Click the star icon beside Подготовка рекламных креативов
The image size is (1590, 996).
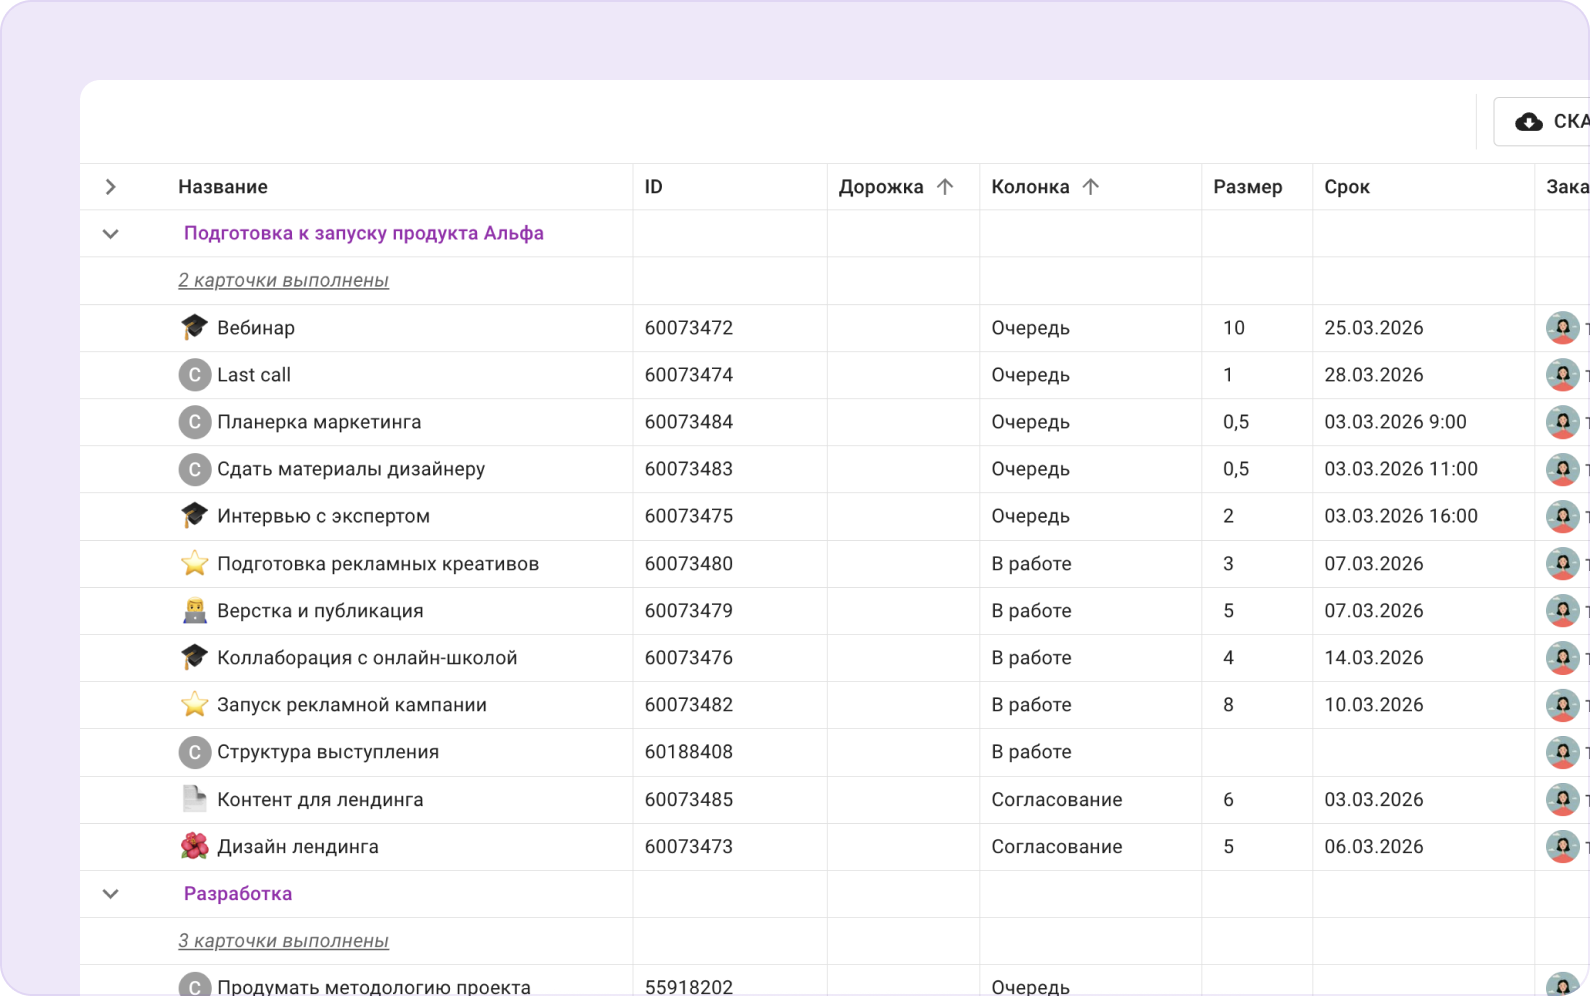coord(194,564)
